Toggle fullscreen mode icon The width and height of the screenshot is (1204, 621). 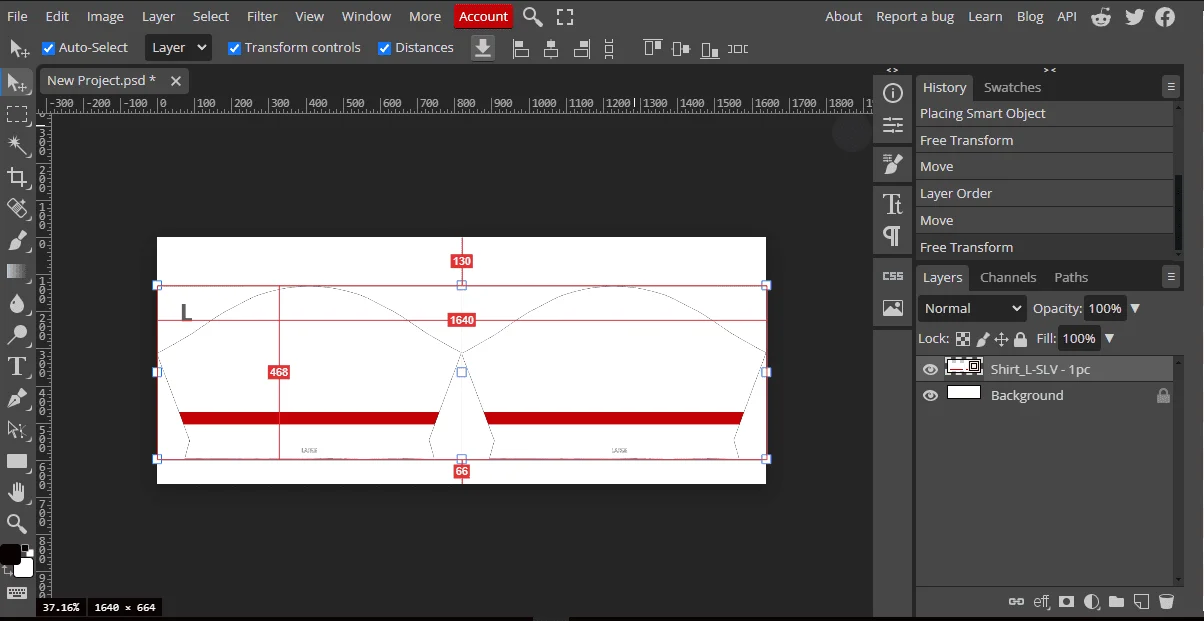click(565, 16)
